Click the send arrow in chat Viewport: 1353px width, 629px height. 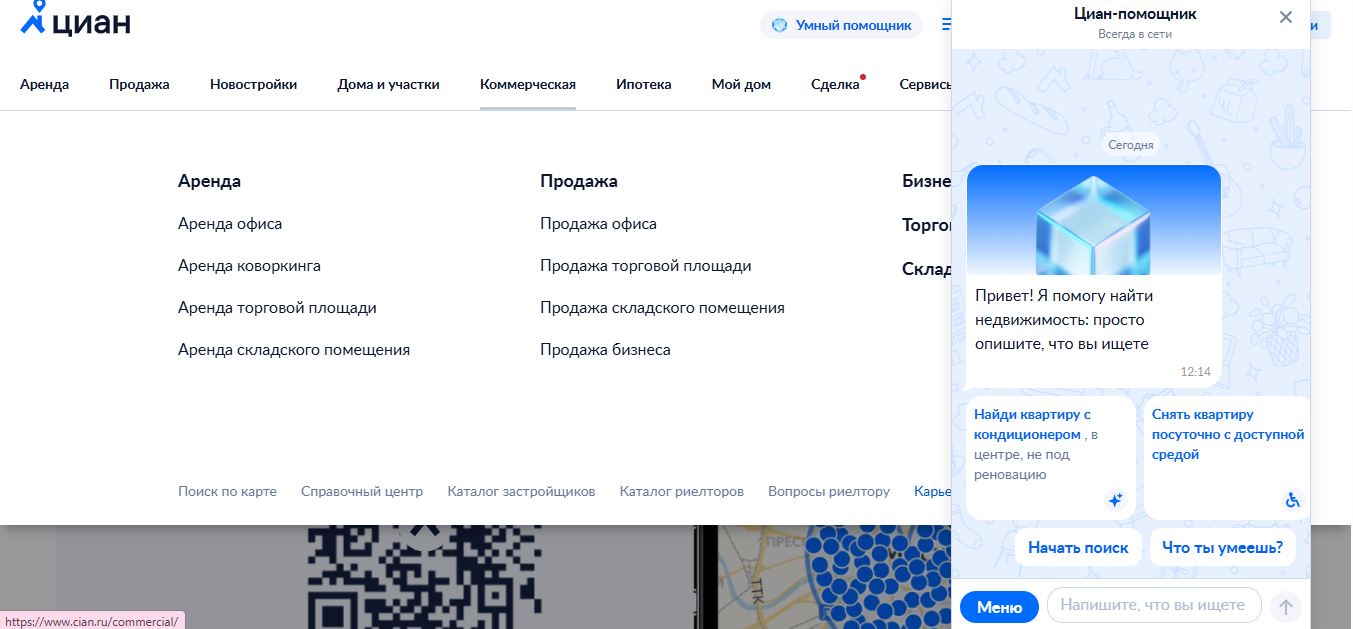1286,606
